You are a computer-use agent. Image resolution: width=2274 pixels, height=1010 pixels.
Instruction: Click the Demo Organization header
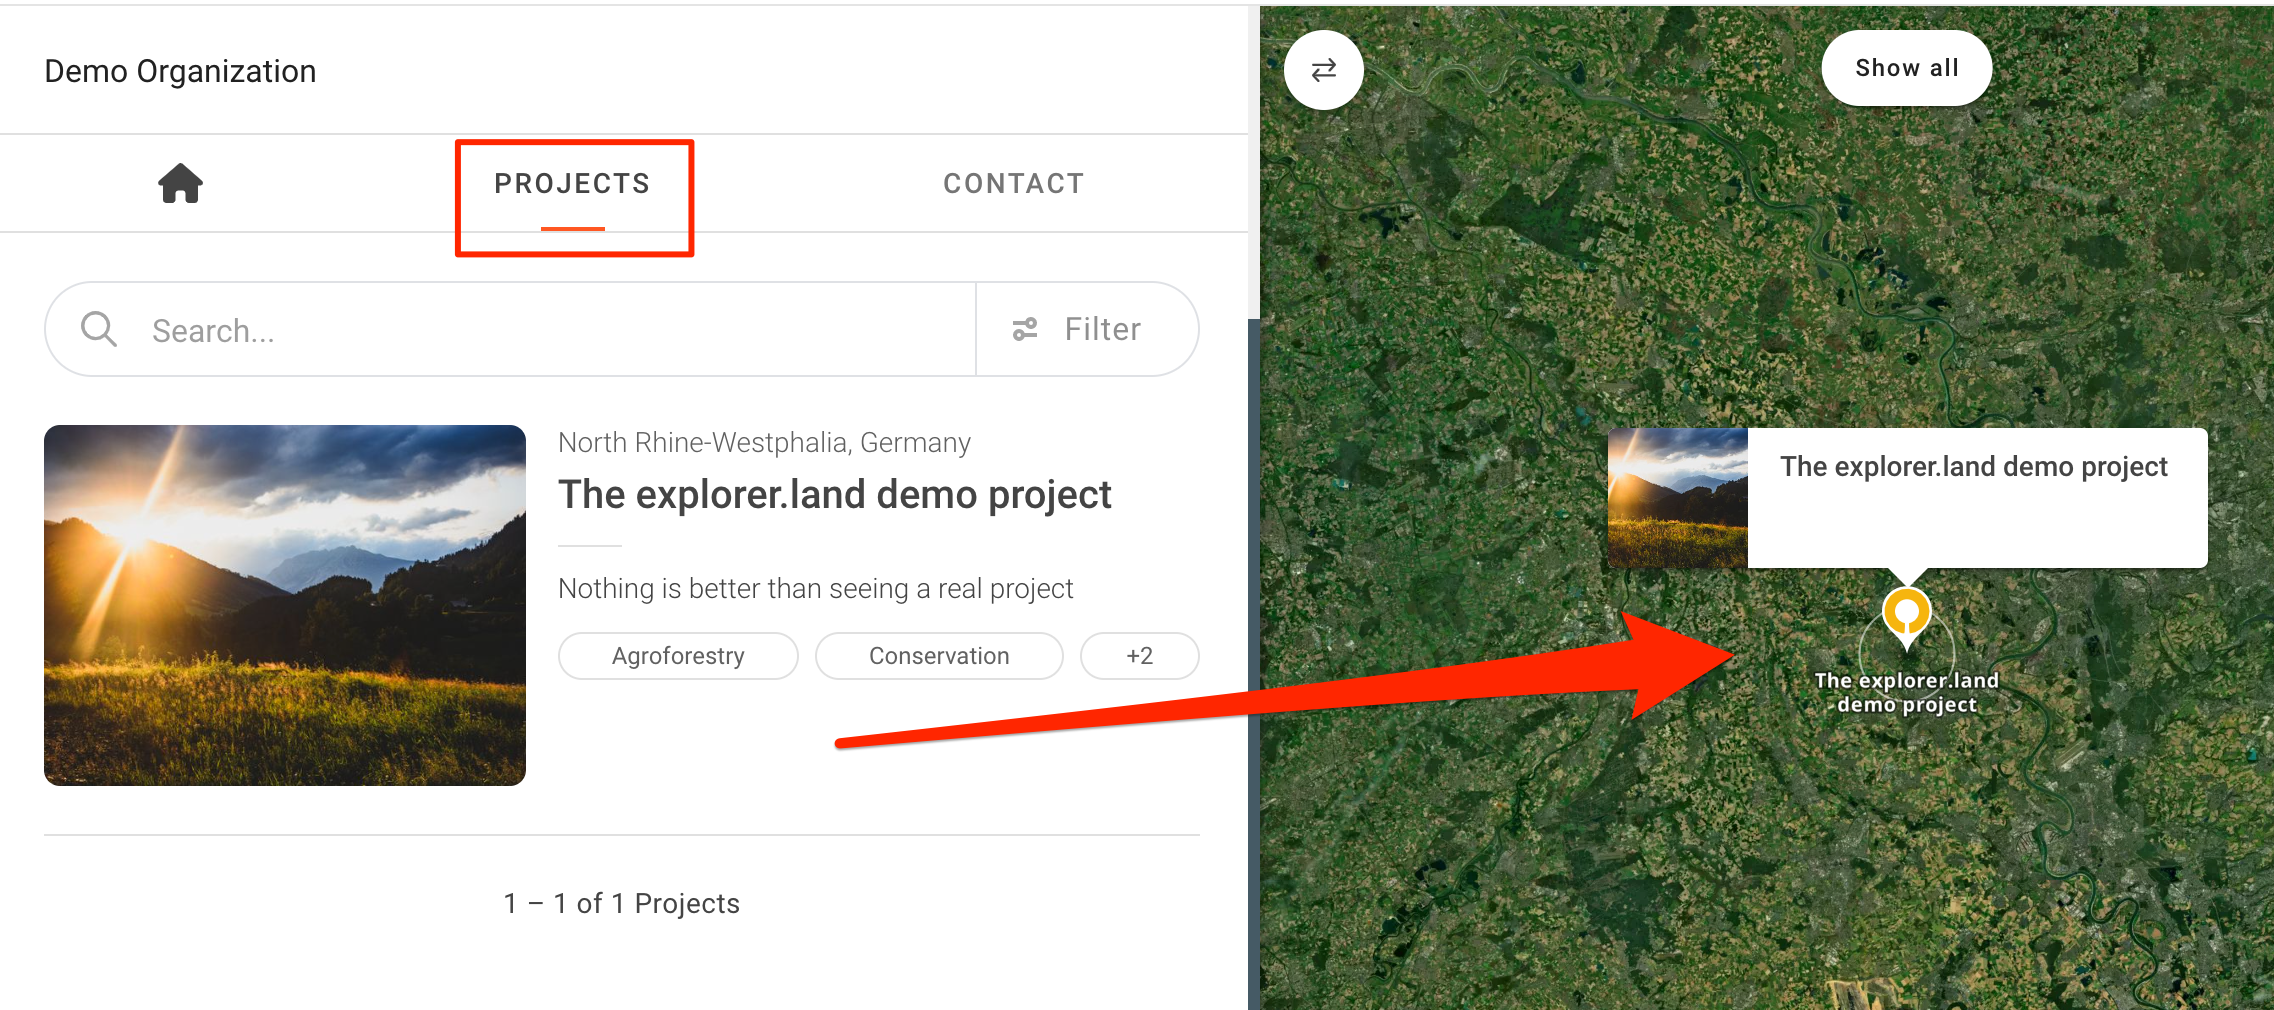click(180, 71)
